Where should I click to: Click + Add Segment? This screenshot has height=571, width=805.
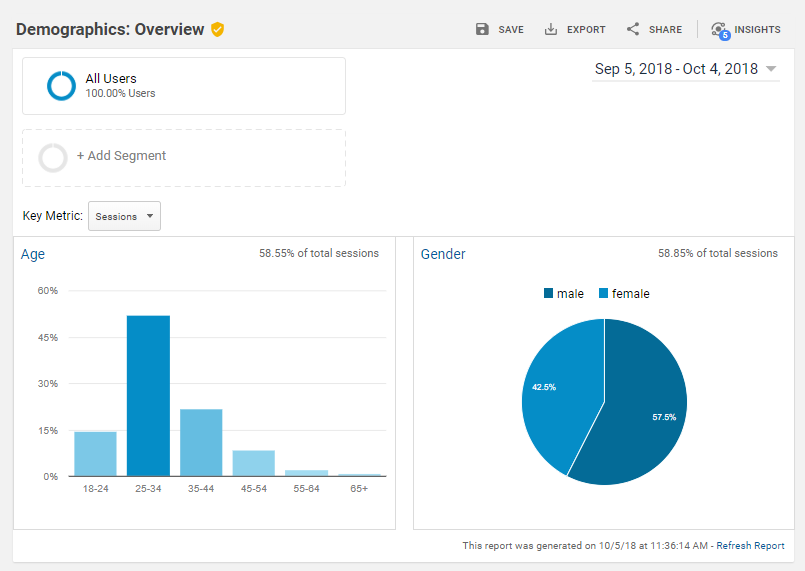pyautogui.click(x=121, y=156)
